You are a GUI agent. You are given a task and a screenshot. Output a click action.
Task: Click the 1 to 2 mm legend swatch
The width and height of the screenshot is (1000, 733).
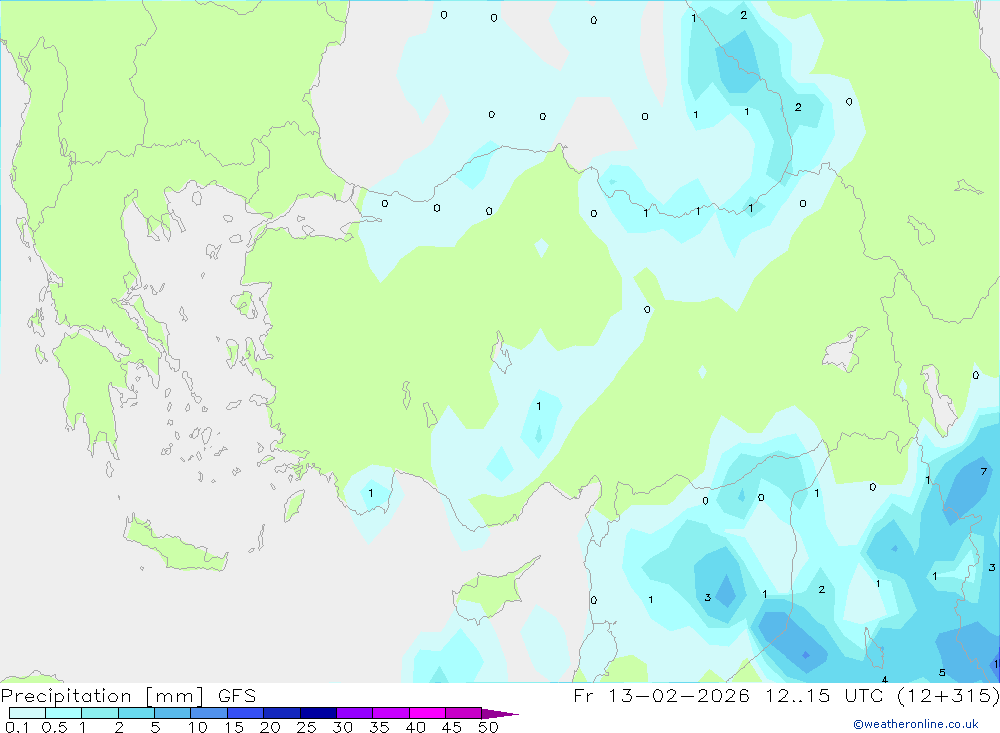point(100,713)
